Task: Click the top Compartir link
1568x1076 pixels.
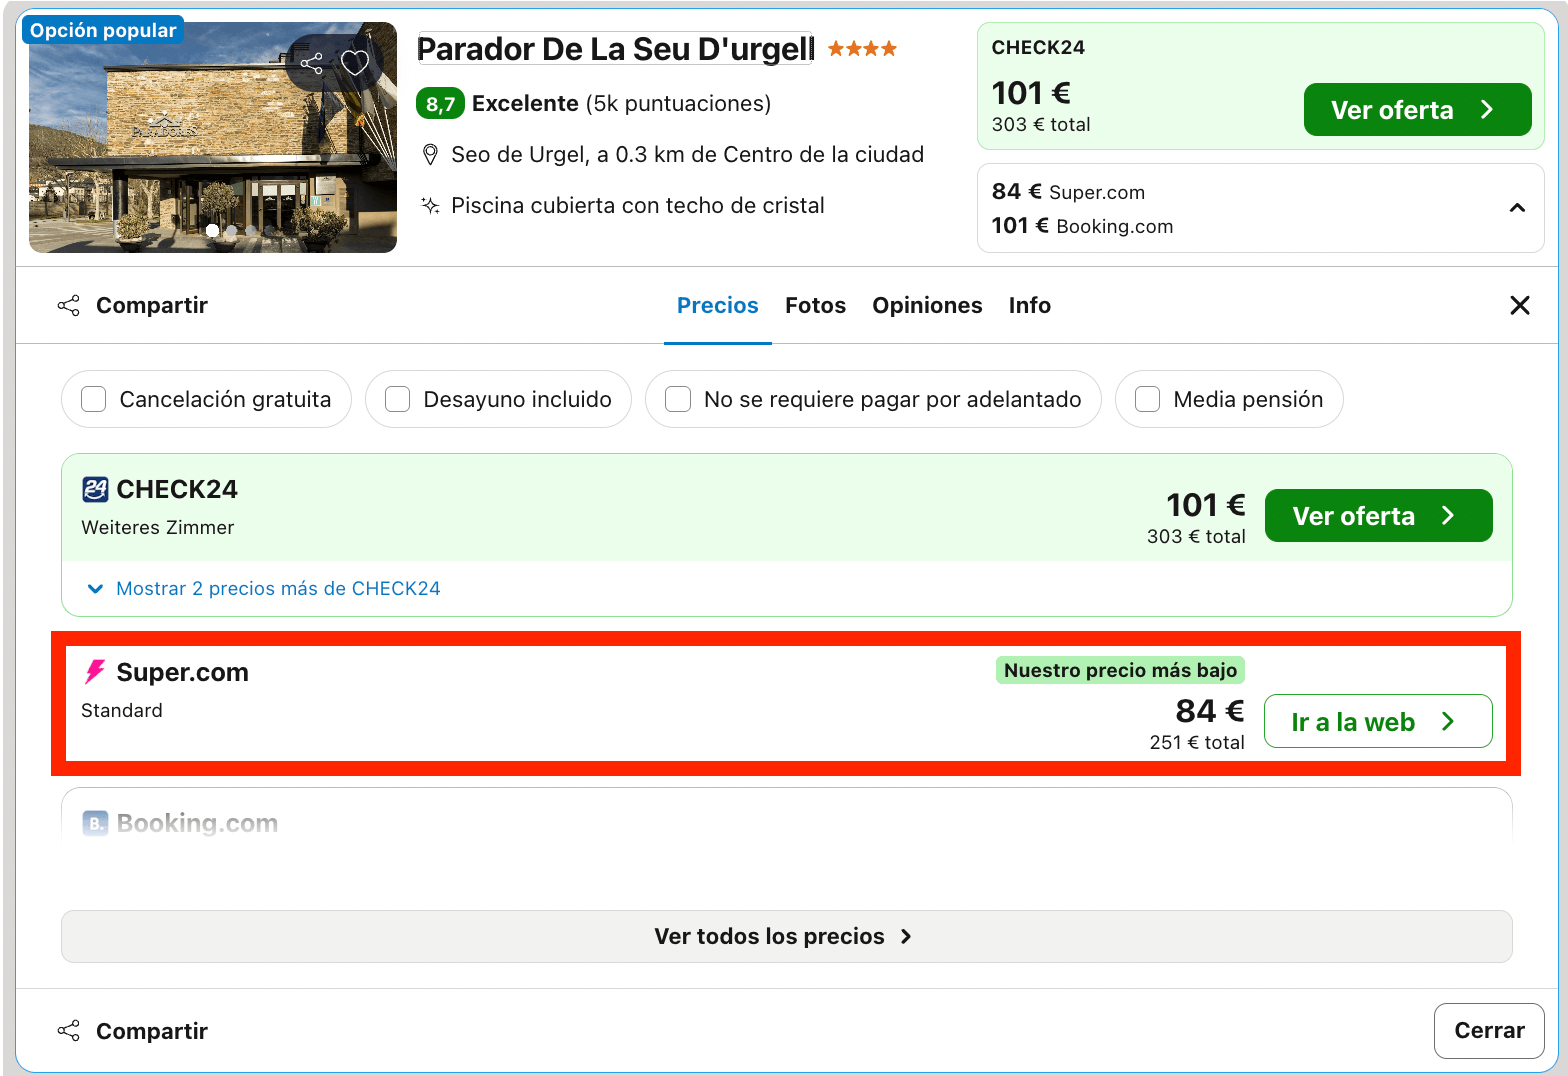Action: coord(152,306)
